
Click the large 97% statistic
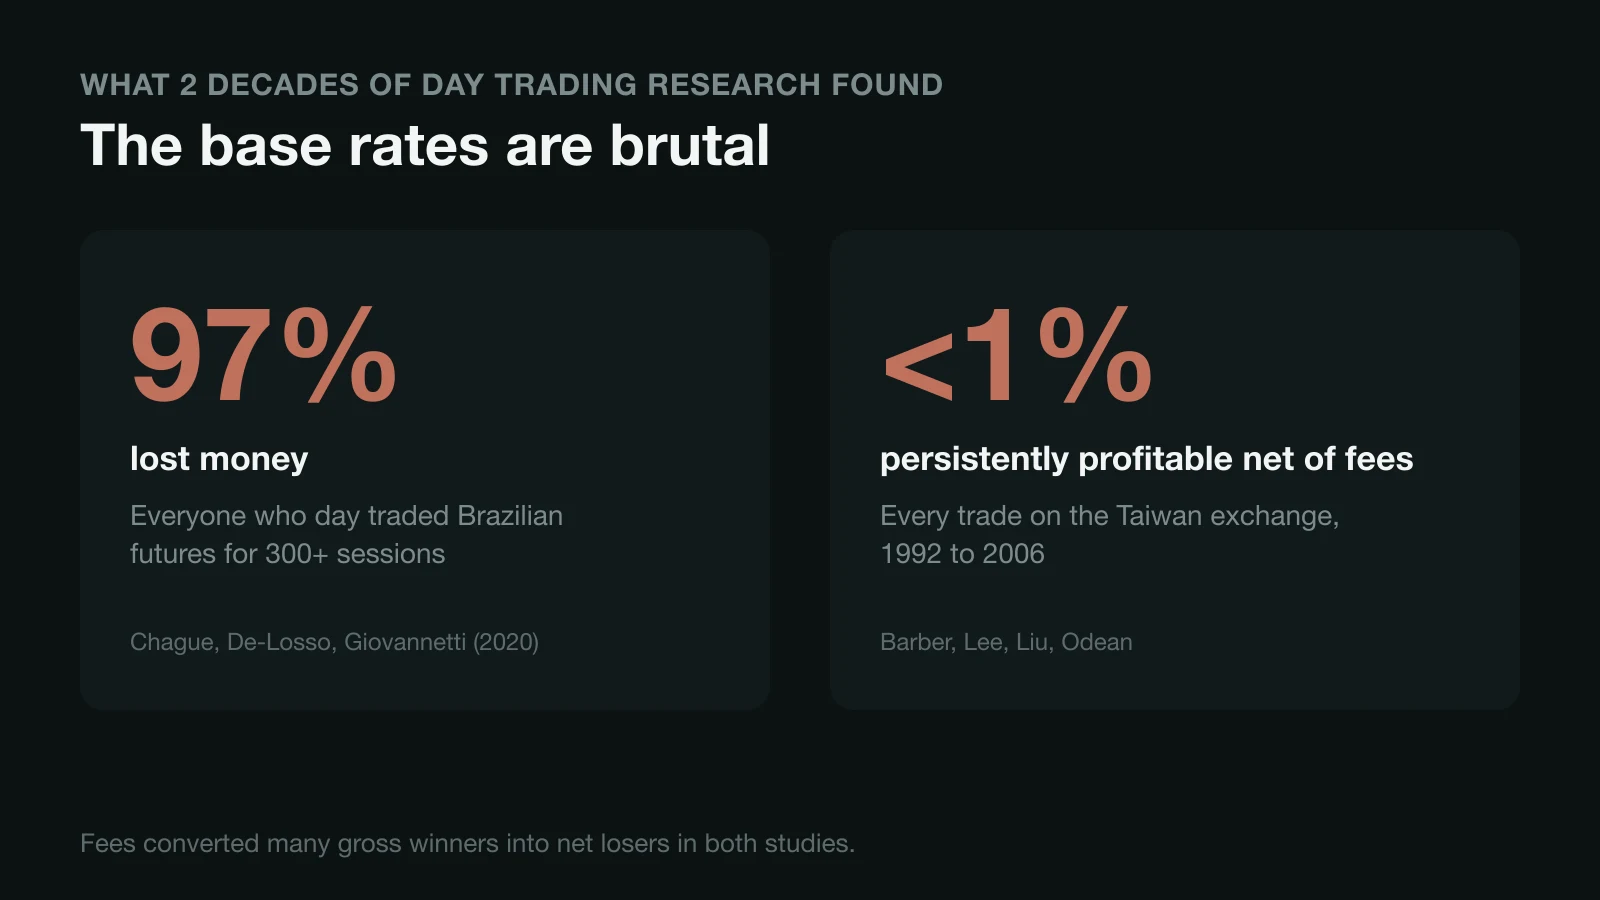coord(264,356)
